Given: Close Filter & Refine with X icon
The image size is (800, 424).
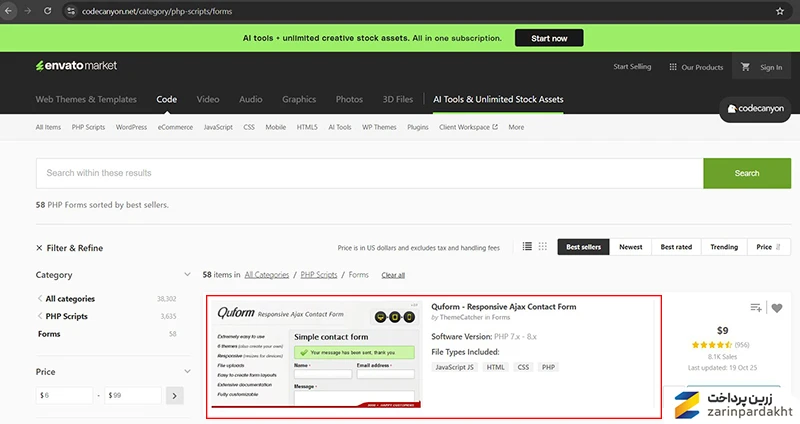Looking at the screenshot, I should click(x=39, y=248).
